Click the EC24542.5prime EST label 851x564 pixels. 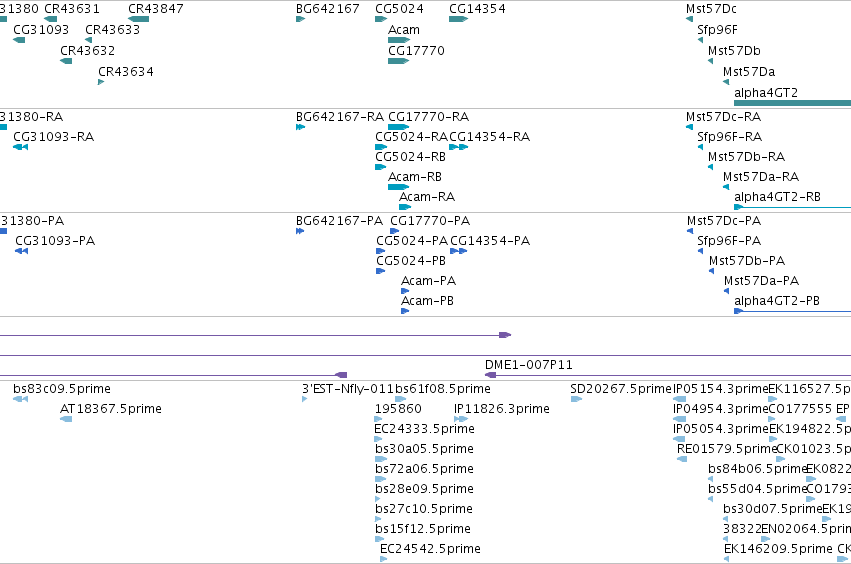(x=430, y=549)
